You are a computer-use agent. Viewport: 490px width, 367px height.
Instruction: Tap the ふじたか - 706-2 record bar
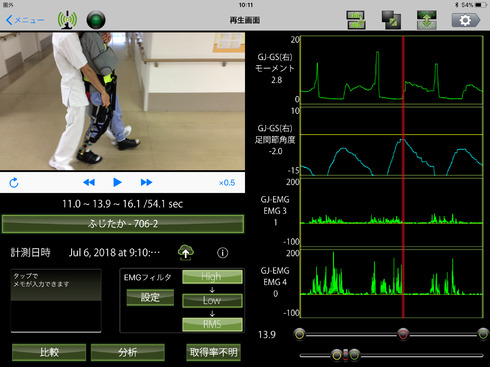123,224
